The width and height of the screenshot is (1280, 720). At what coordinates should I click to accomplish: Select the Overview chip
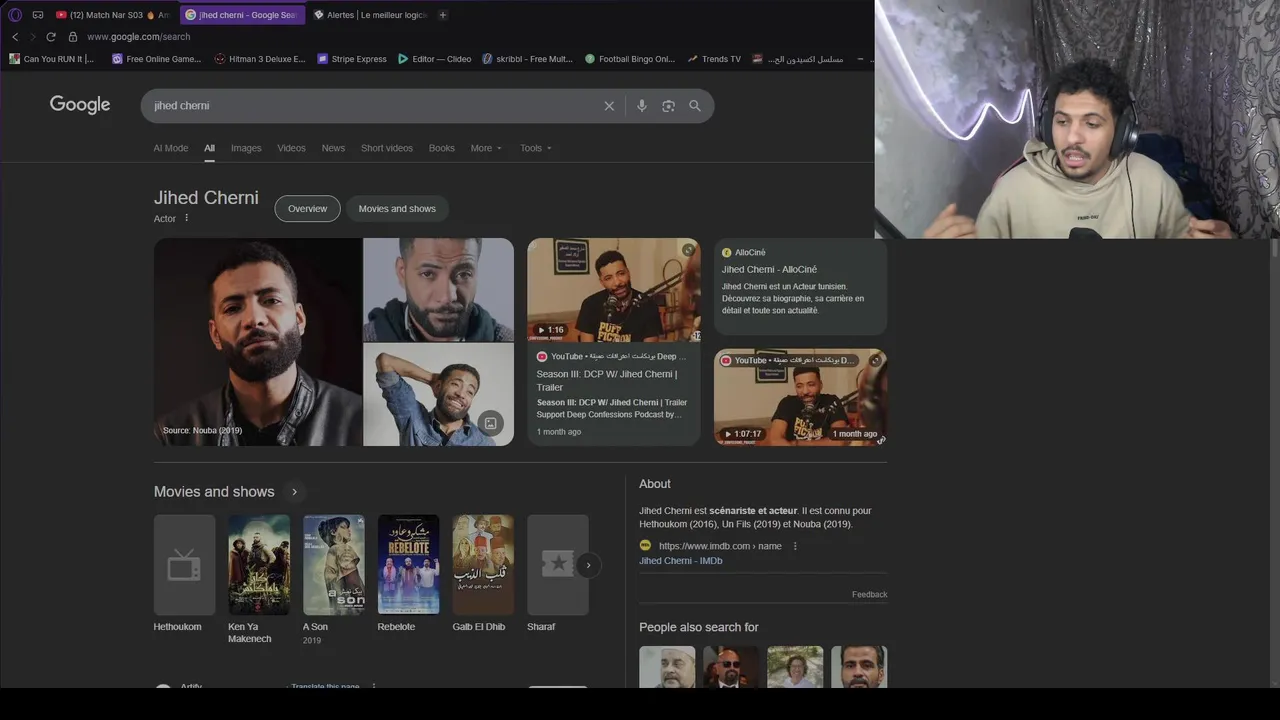coord(307,209)
